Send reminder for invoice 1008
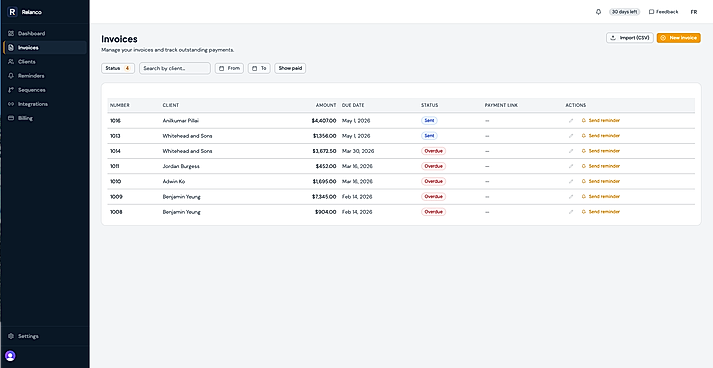 (x=601, y=212)
